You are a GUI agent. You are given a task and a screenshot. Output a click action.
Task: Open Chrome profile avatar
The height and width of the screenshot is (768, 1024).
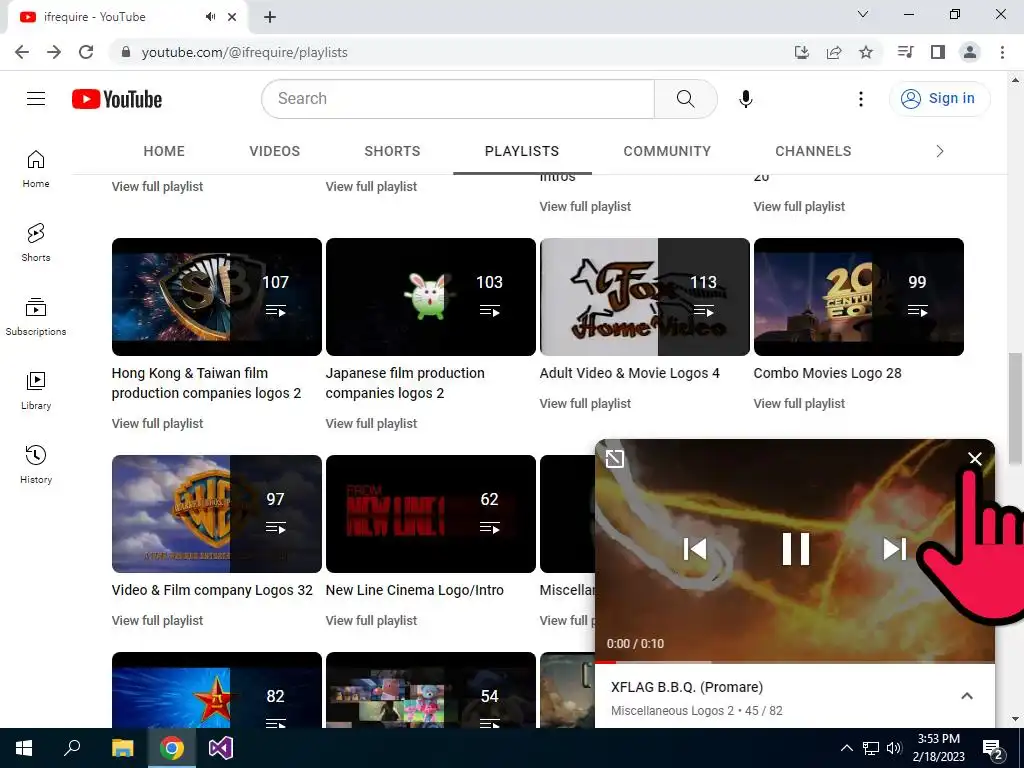point(970,52)
